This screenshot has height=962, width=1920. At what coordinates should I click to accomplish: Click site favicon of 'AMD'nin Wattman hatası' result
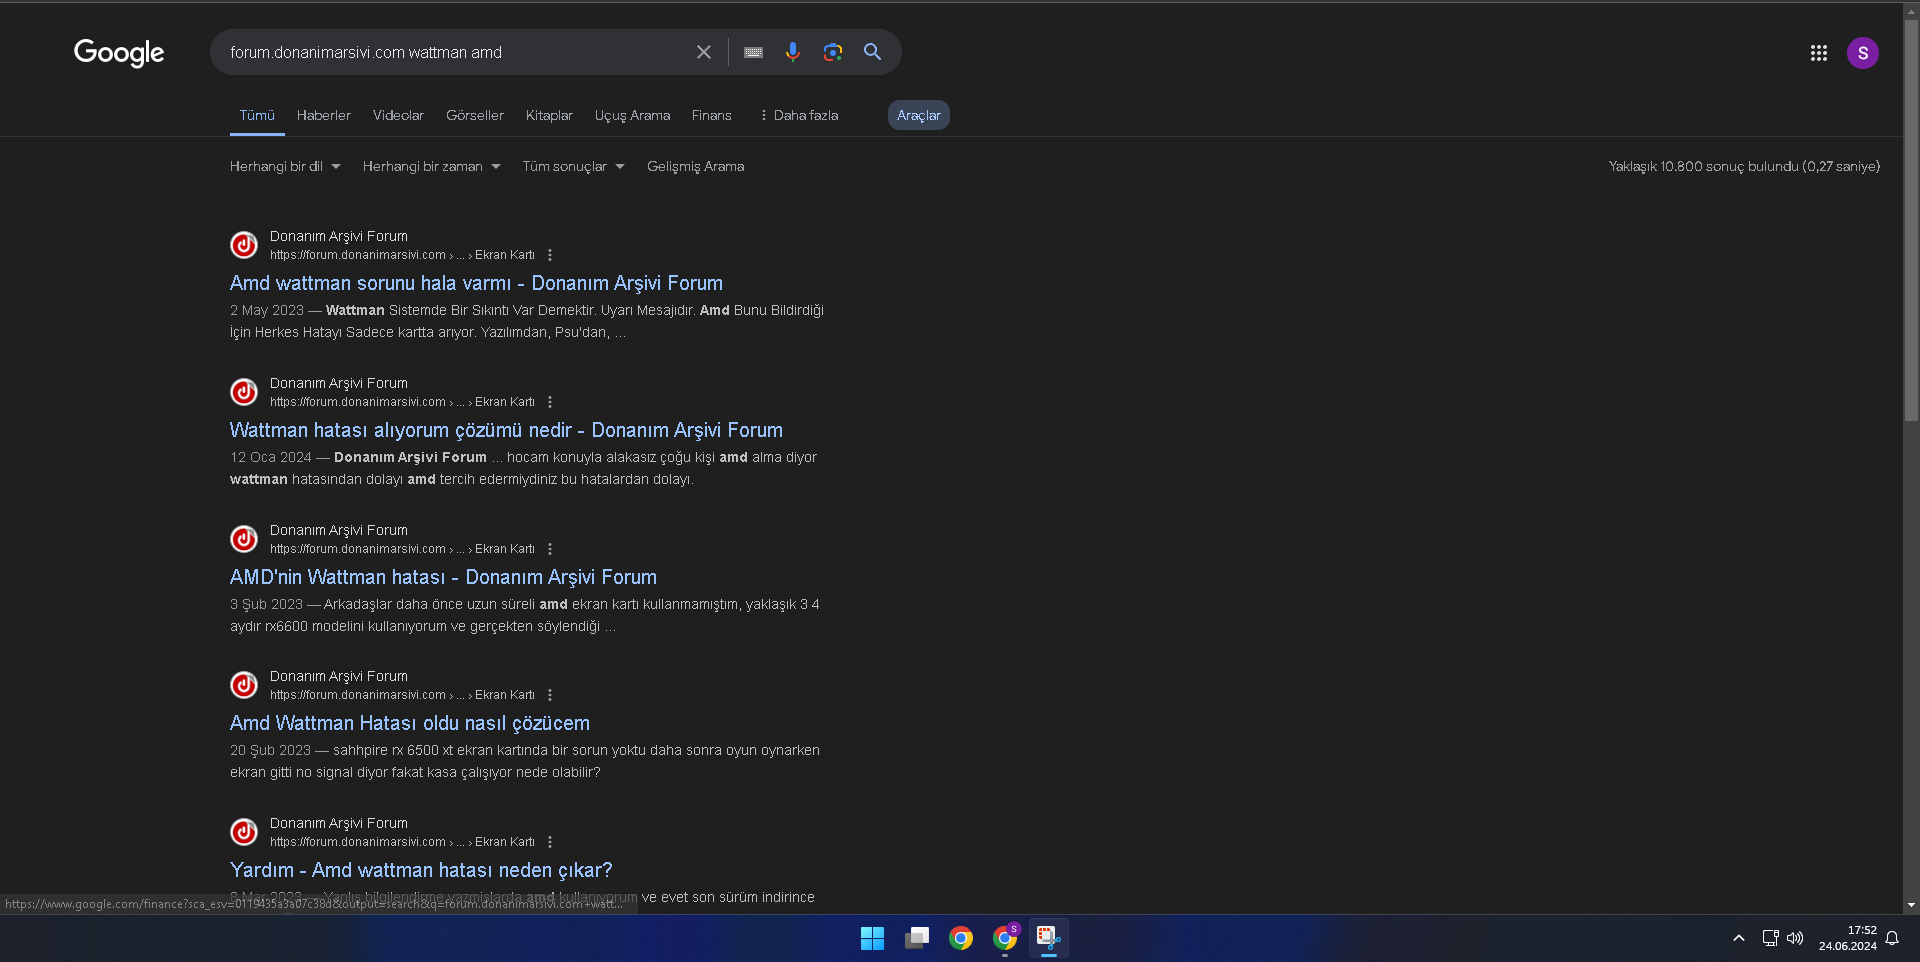pos(244,539)
